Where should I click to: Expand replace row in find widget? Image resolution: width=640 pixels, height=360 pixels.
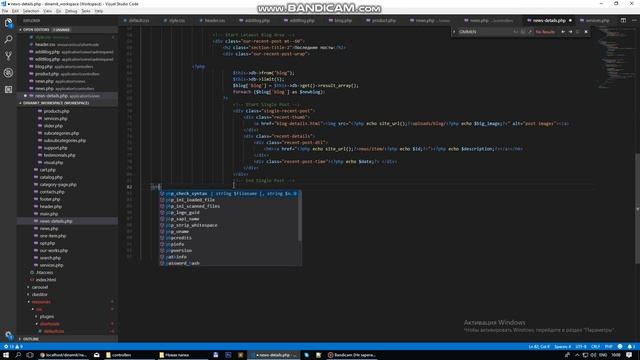[454, 32]
